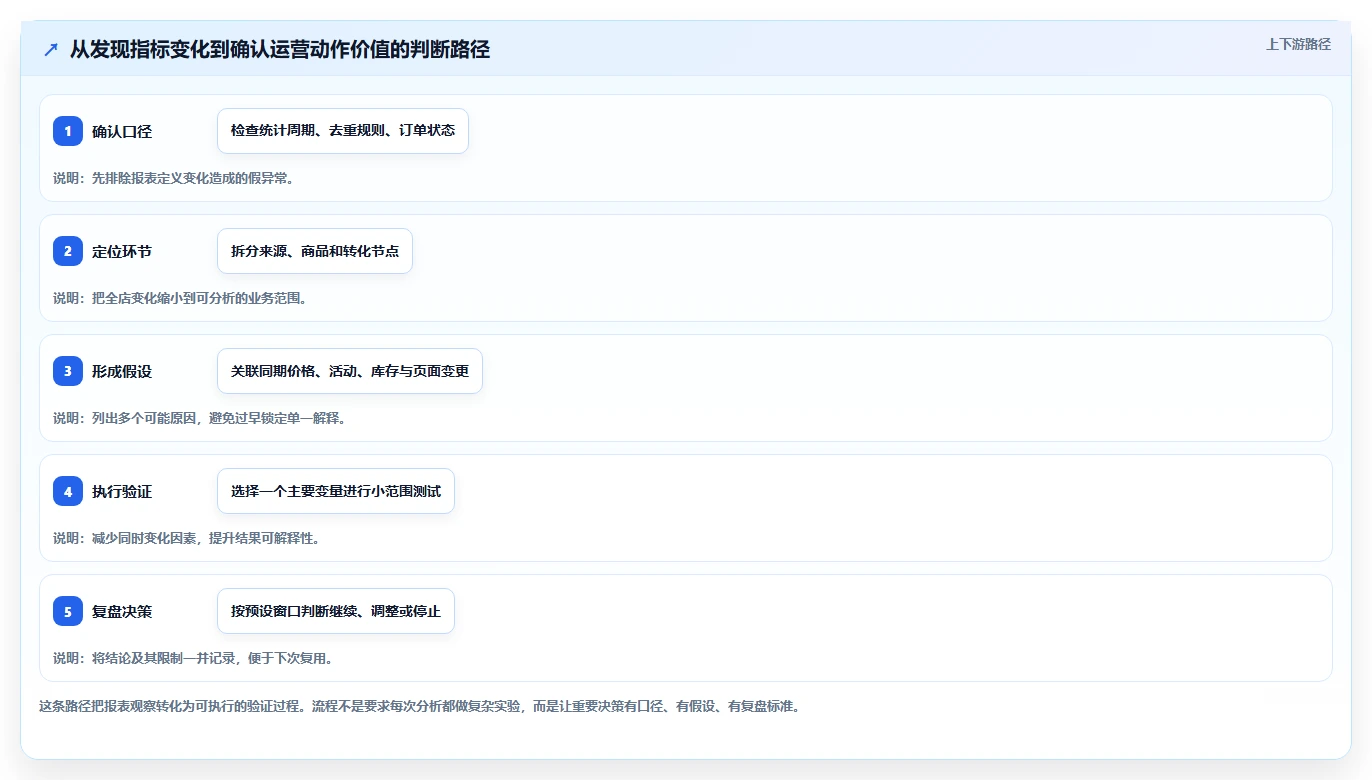Click the 执行验证 step label
Viewport: 1372px width, 780px height.
point(122,491)
